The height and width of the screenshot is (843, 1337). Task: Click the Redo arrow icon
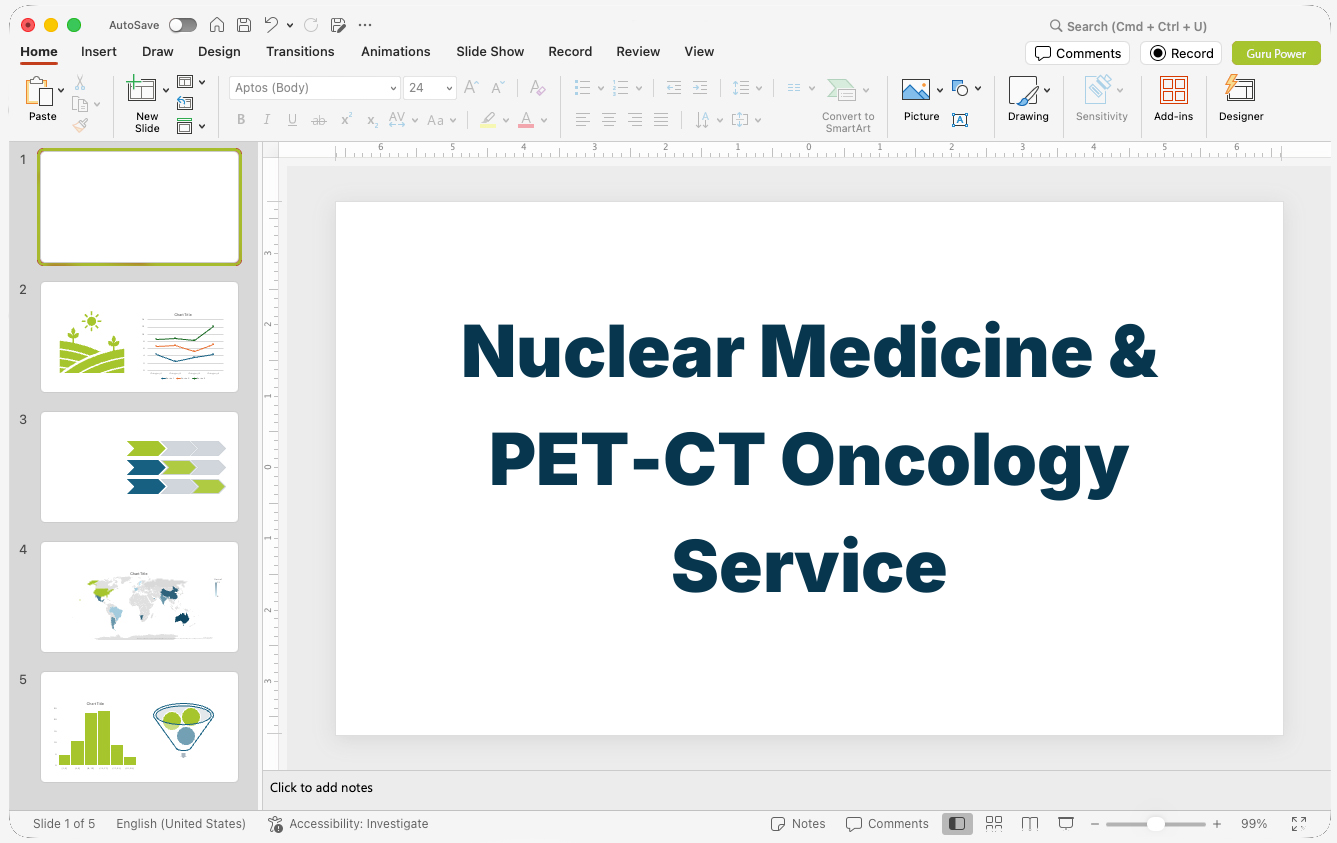(x=311, y=25)
